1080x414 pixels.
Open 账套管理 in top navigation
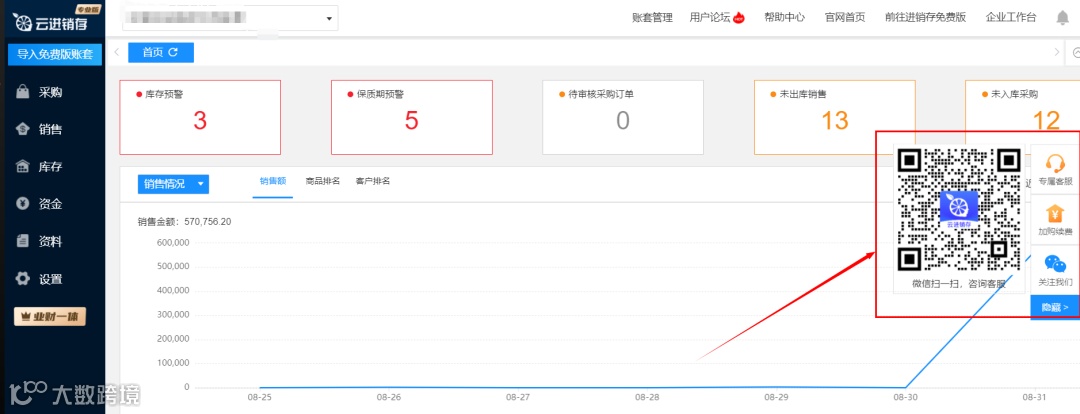click(x=652, y=18)
